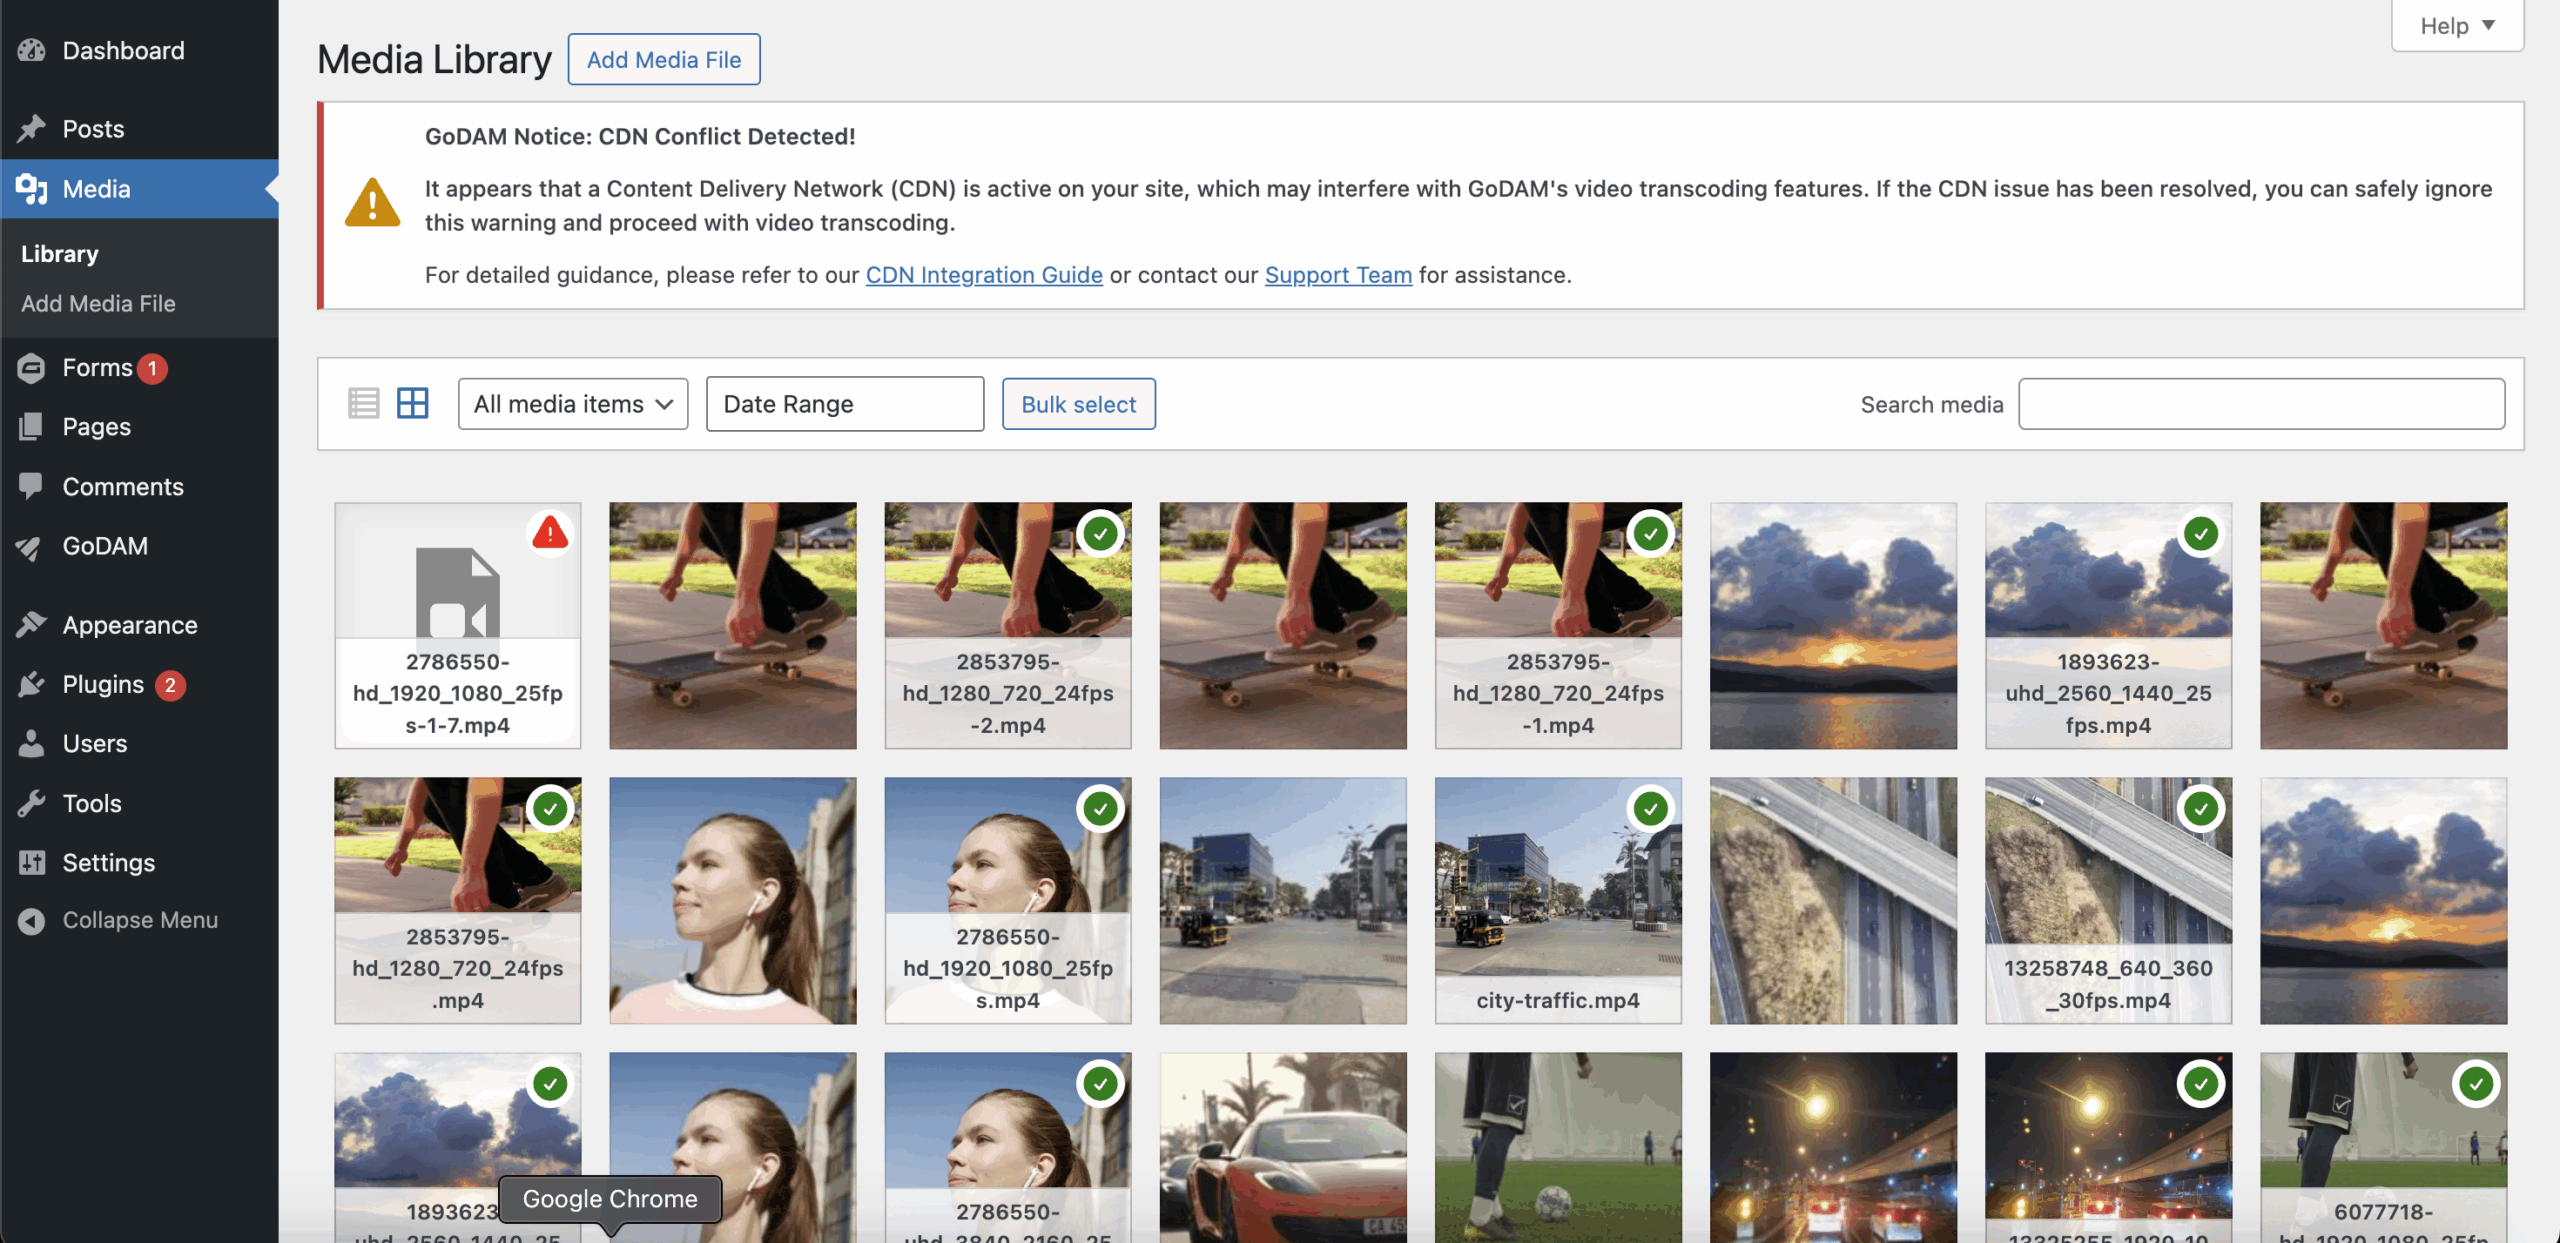Viewport: 2560px width, 1243px height.
Task: Click red warning badge on 2786550 s-1-7.mp4
Action: [x=549, y=534]
